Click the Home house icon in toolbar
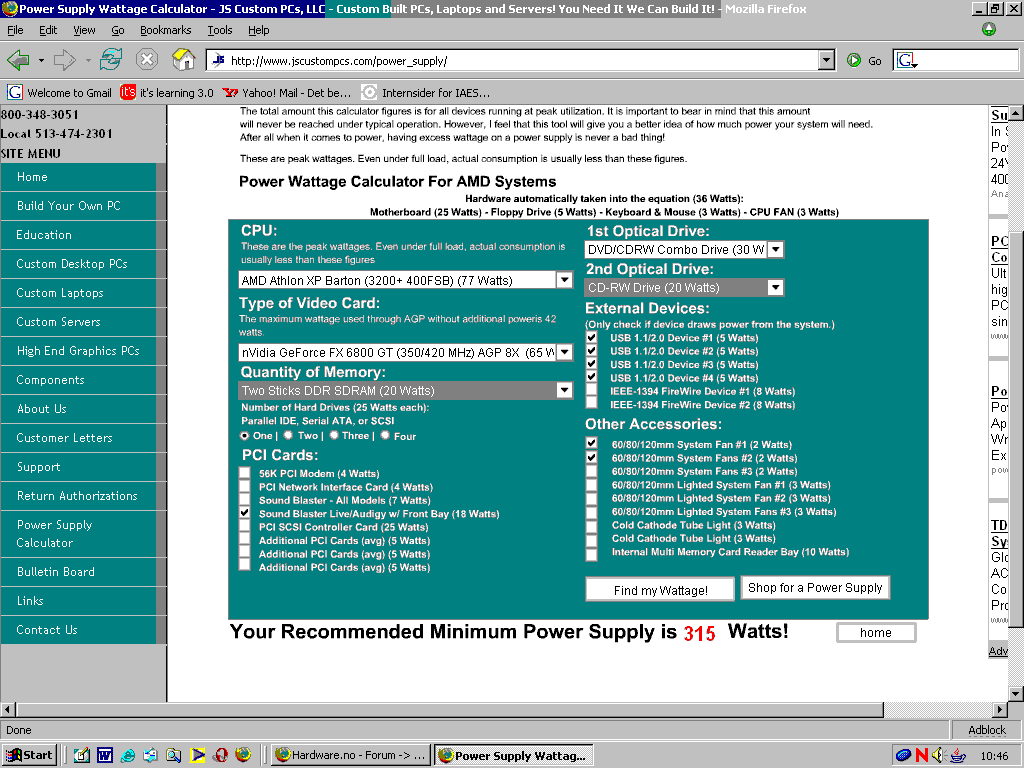Screen dimensions: 1024x768 pyautogui.click(x=183, y=60)
